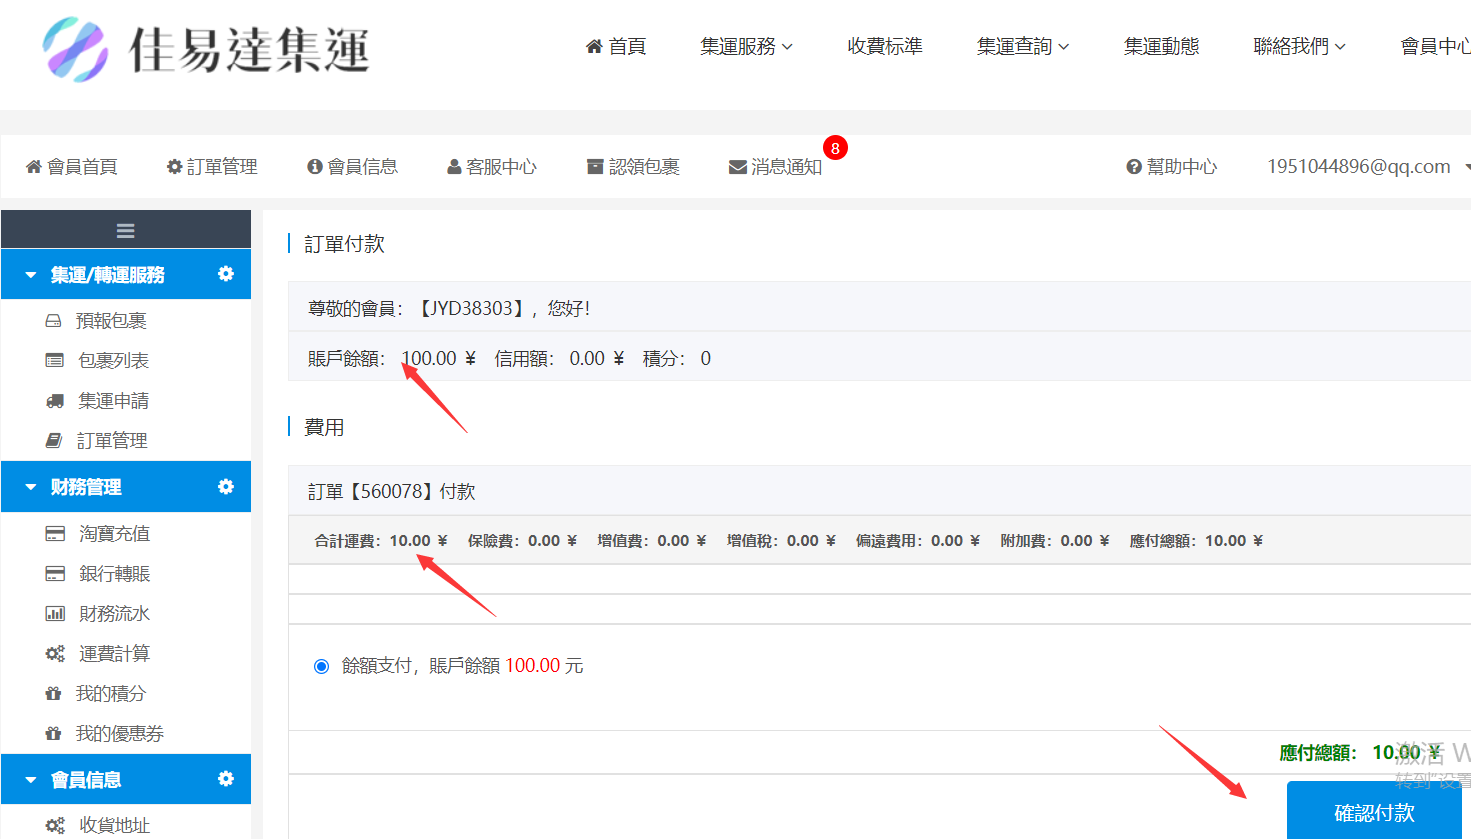
Task: Select the 餘額支付 radio button
Action: tap(321, 666)
